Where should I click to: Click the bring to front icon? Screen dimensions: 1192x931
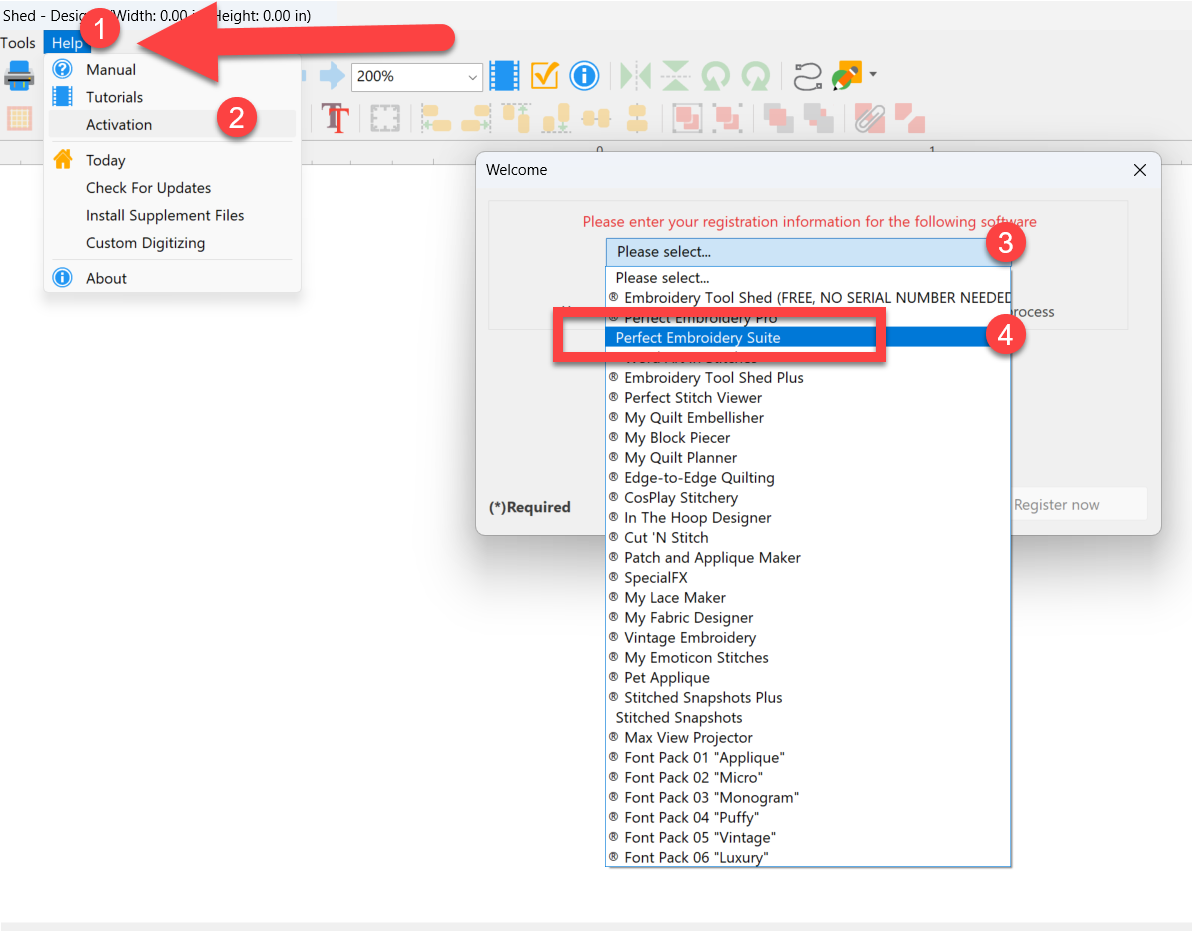778,119
